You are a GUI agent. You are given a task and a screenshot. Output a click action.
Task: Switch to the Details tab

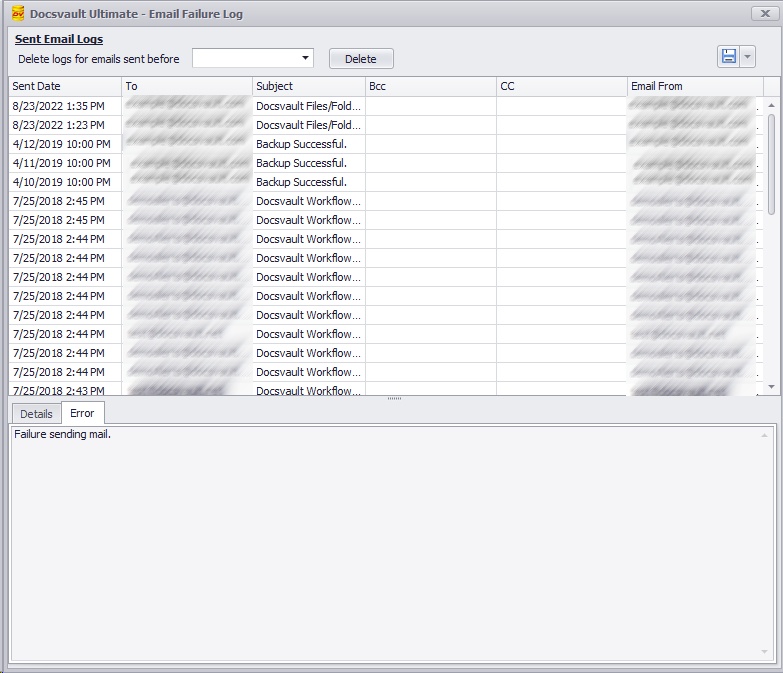tap(36, 414)
